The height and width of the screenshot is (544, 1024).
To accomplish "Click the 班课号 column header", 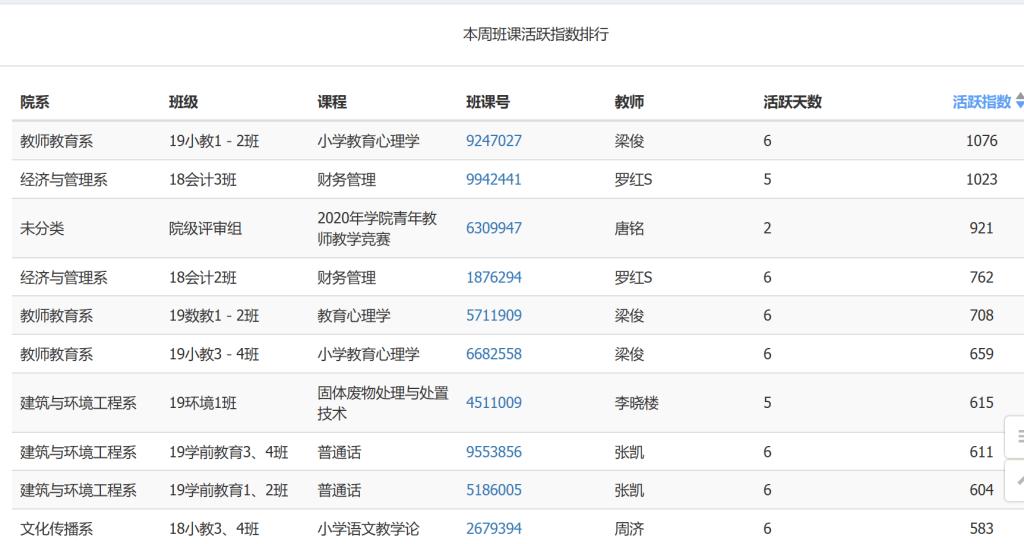I will tap(487, 102).
